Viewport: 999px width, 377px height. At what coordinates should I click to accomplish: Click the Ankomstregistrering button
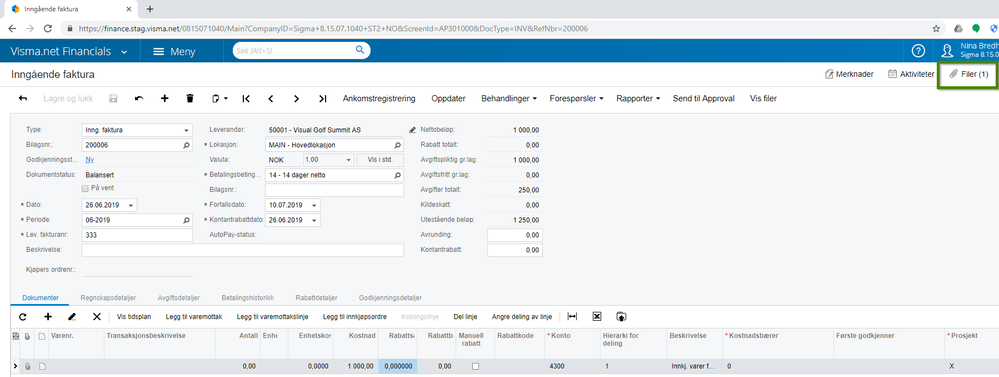[379, 99]
